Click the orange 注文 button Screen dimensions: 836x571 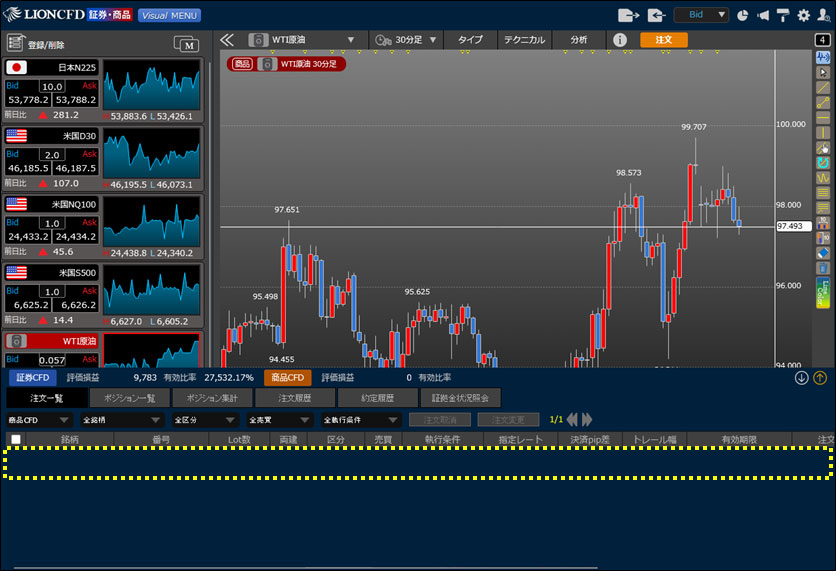pyautogui.click(x=663, y=40)
